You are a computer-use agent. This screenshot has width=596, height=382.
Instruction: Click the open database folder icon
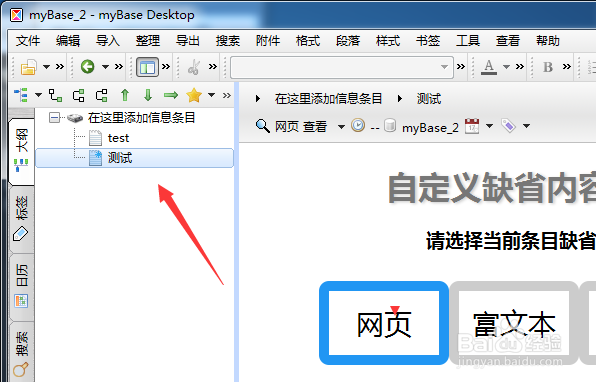[x=29, y=67]
